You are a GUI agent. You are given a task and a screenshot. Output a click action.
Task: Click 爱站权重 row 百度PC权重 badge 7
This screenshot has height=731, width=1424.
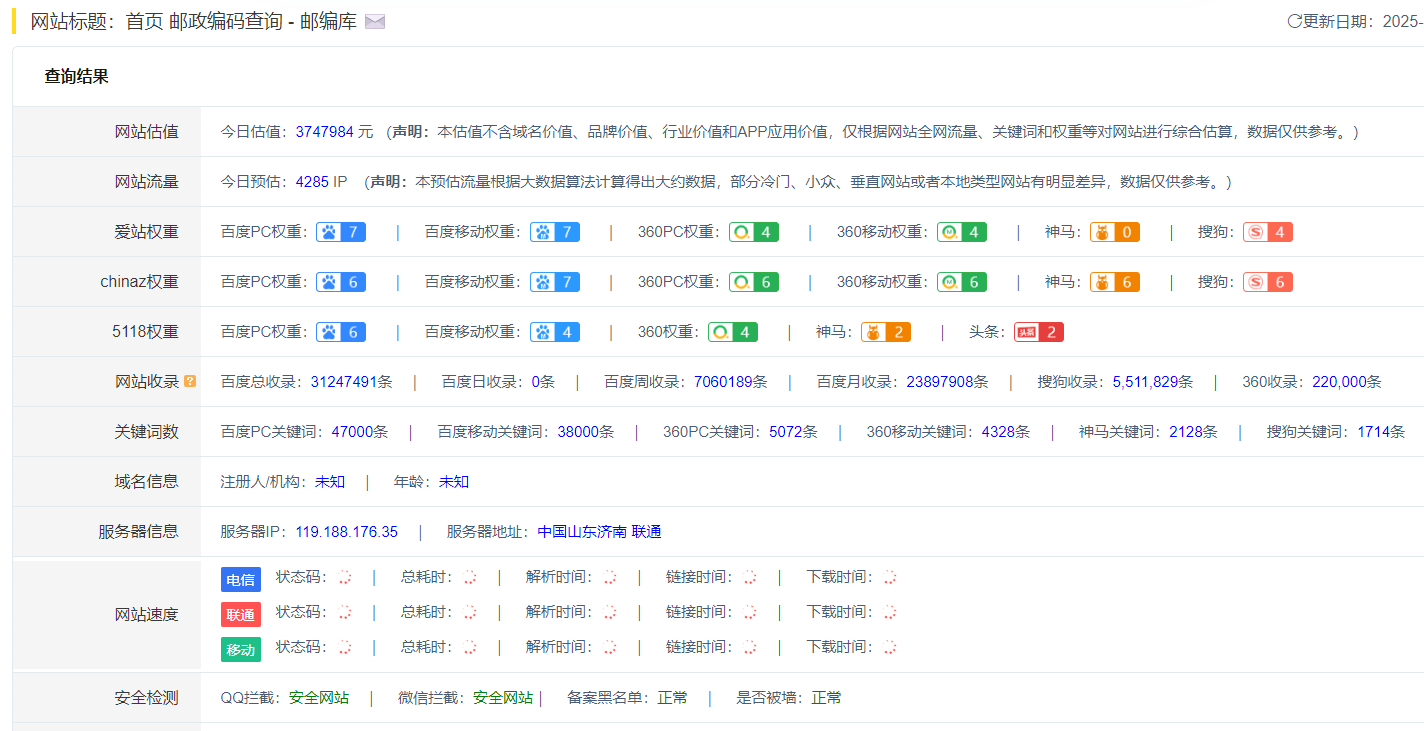tap(341, 232)
